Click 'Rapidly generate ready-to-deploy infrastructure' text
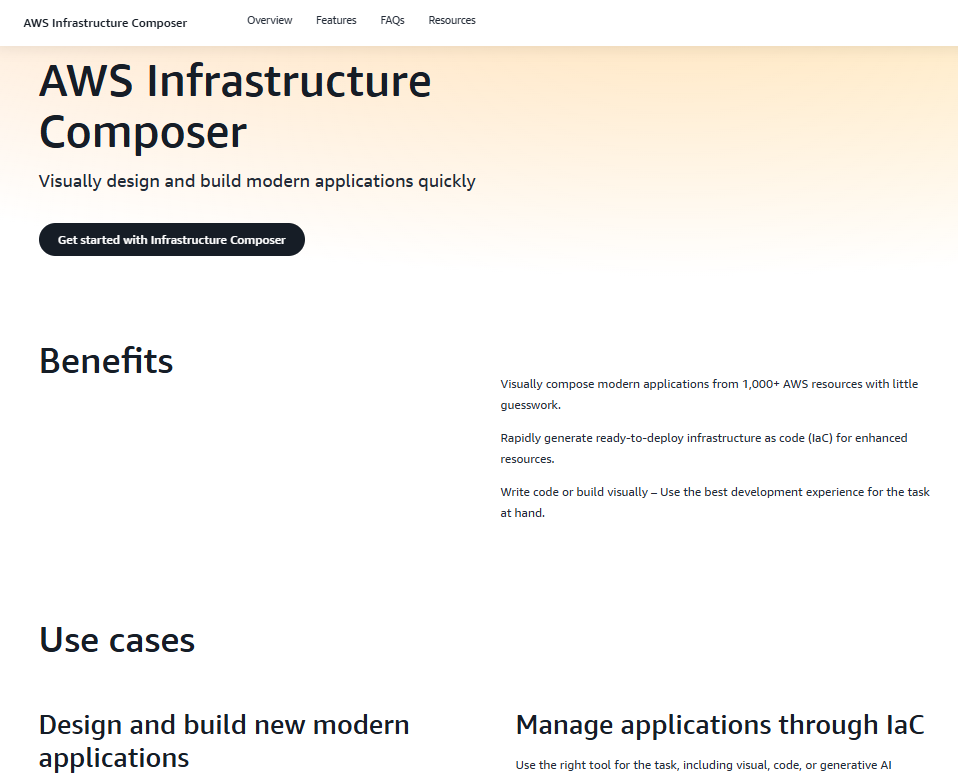 pos(704,448)
